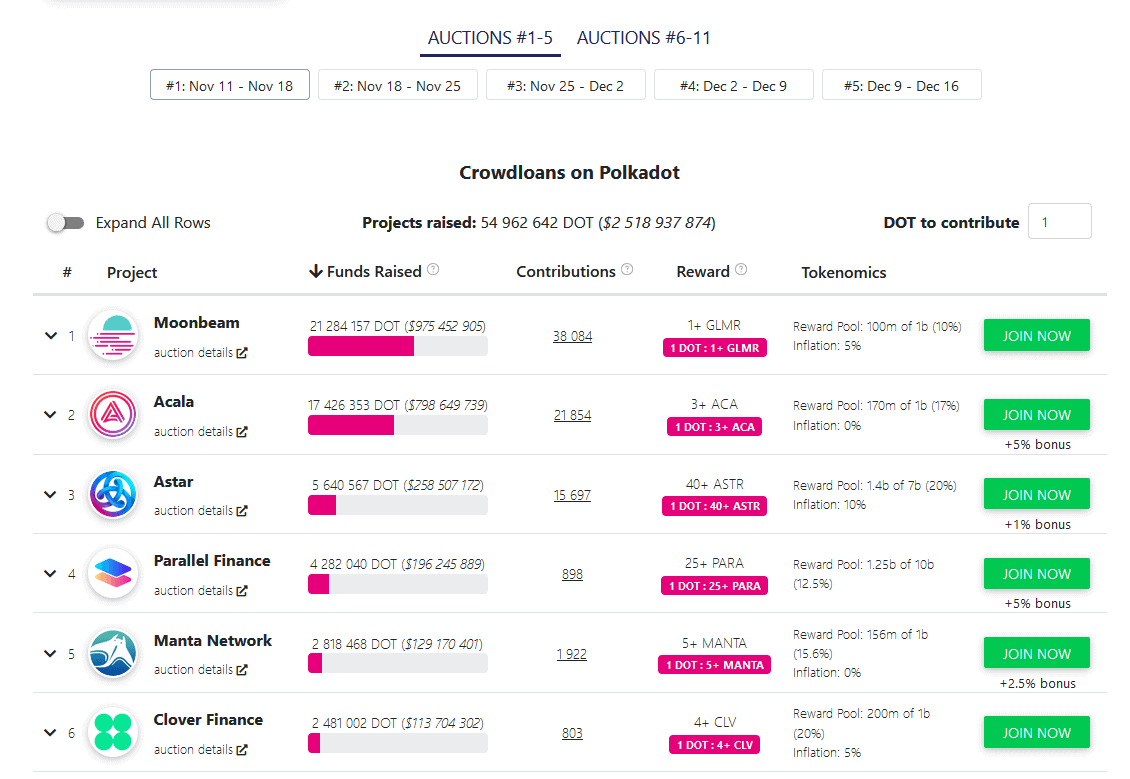Expand the Clover Finance row chevron

[50, 733]
